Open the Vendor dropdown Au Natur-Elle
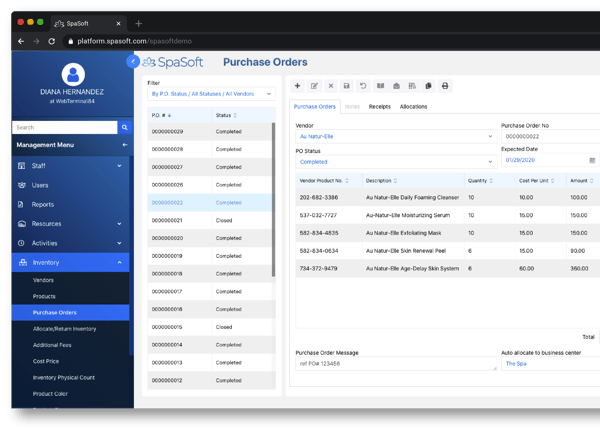Screen dimensions: 600x433 tap(396, 137)
